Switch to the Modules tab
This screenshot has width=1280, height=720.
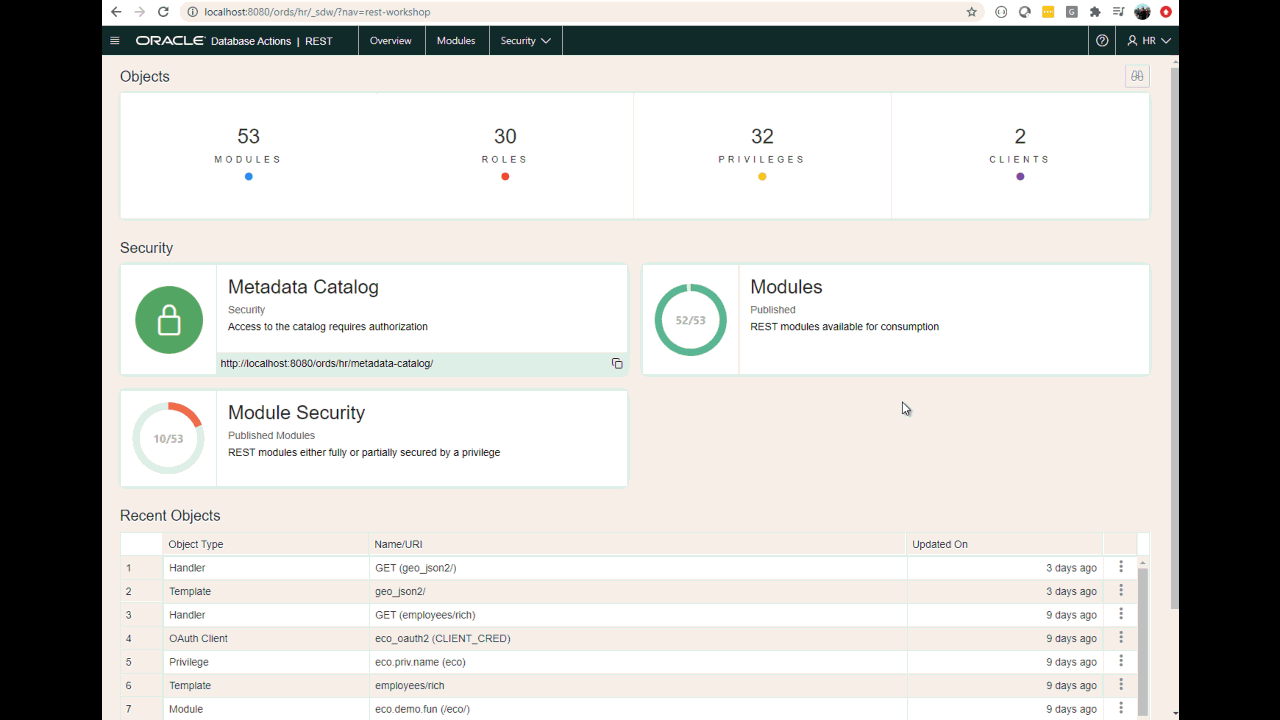coord(456,41)
